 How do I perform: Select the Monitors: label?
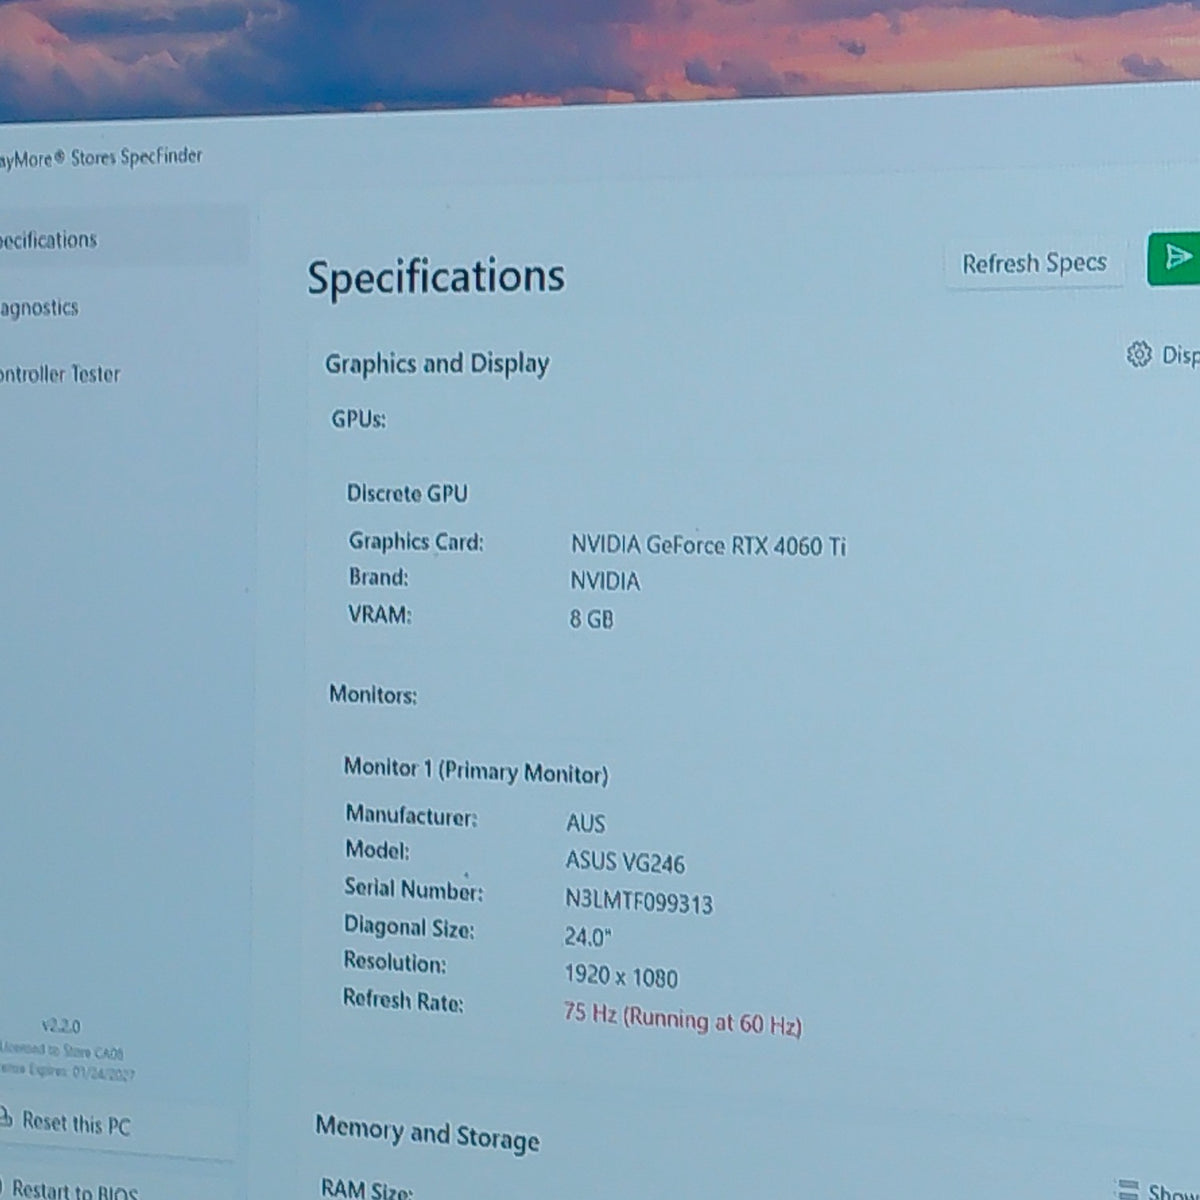coord(373,694)
